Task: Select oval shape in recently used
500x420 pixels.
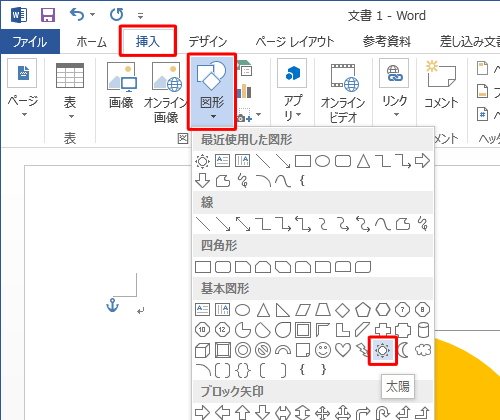Action: (x=323, y=161)
